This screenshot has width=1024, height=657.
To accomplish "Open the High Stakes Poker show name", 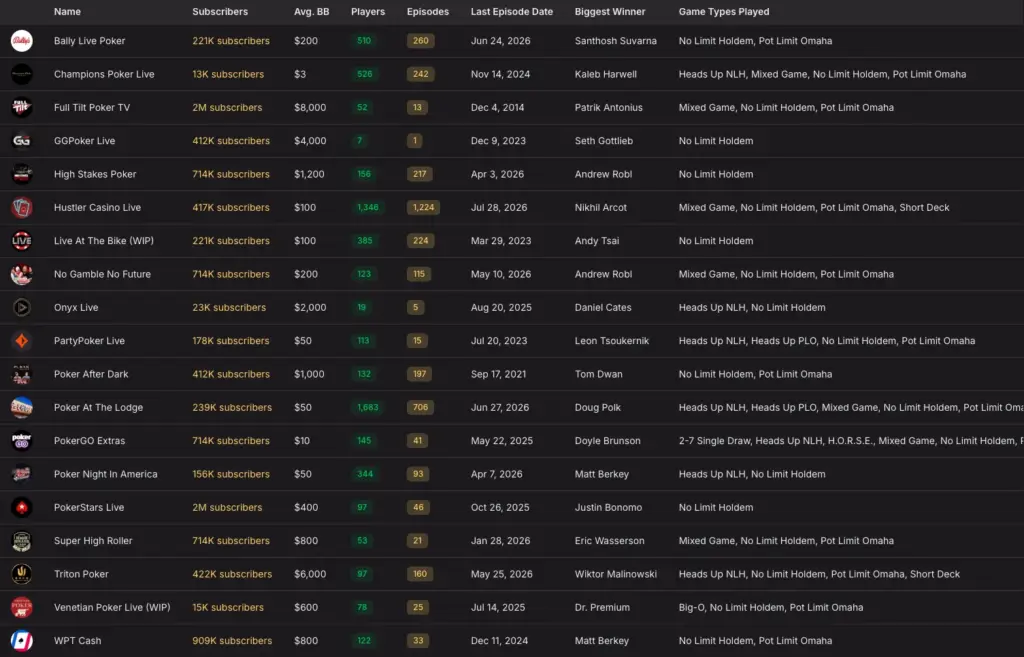I will pyautogui.click(x=95, y=174).
